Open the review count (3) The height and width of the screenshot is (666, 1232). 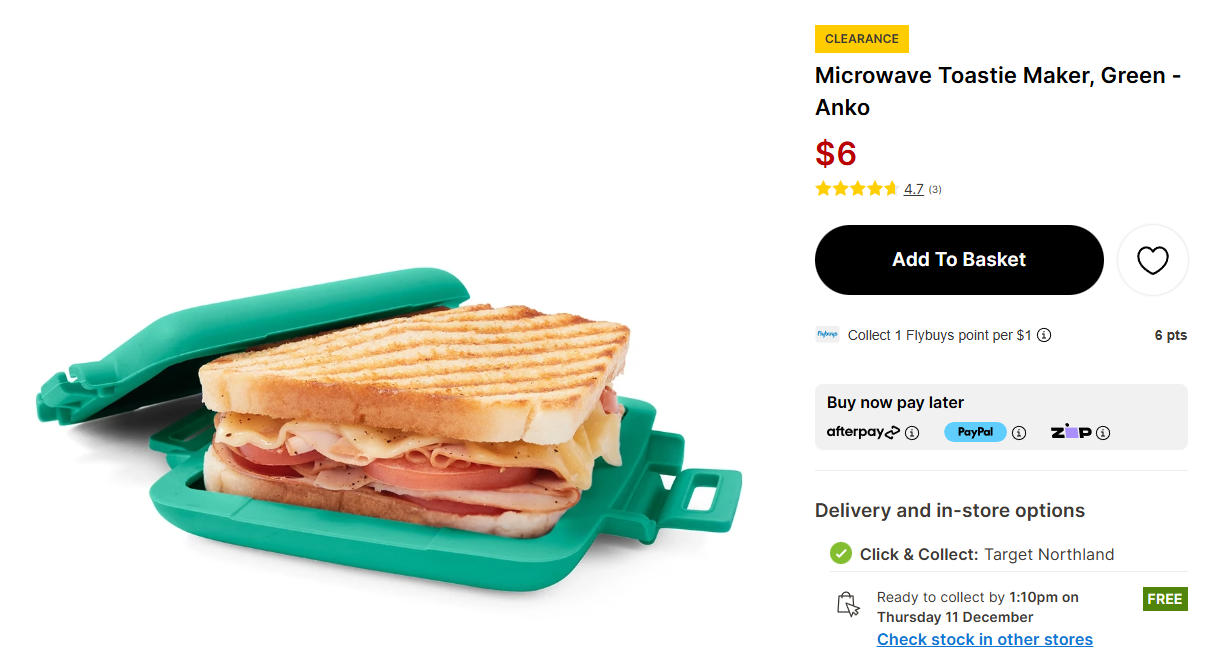[935, 190]
